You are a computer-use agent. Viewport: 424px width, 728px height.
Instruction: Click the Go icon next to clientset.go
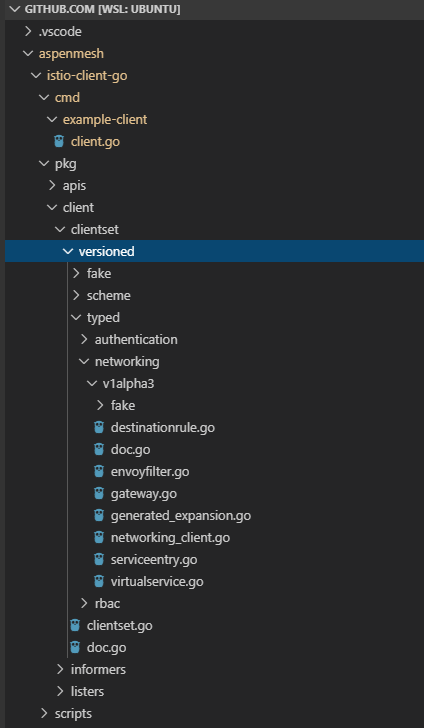(x=75, y=625)
